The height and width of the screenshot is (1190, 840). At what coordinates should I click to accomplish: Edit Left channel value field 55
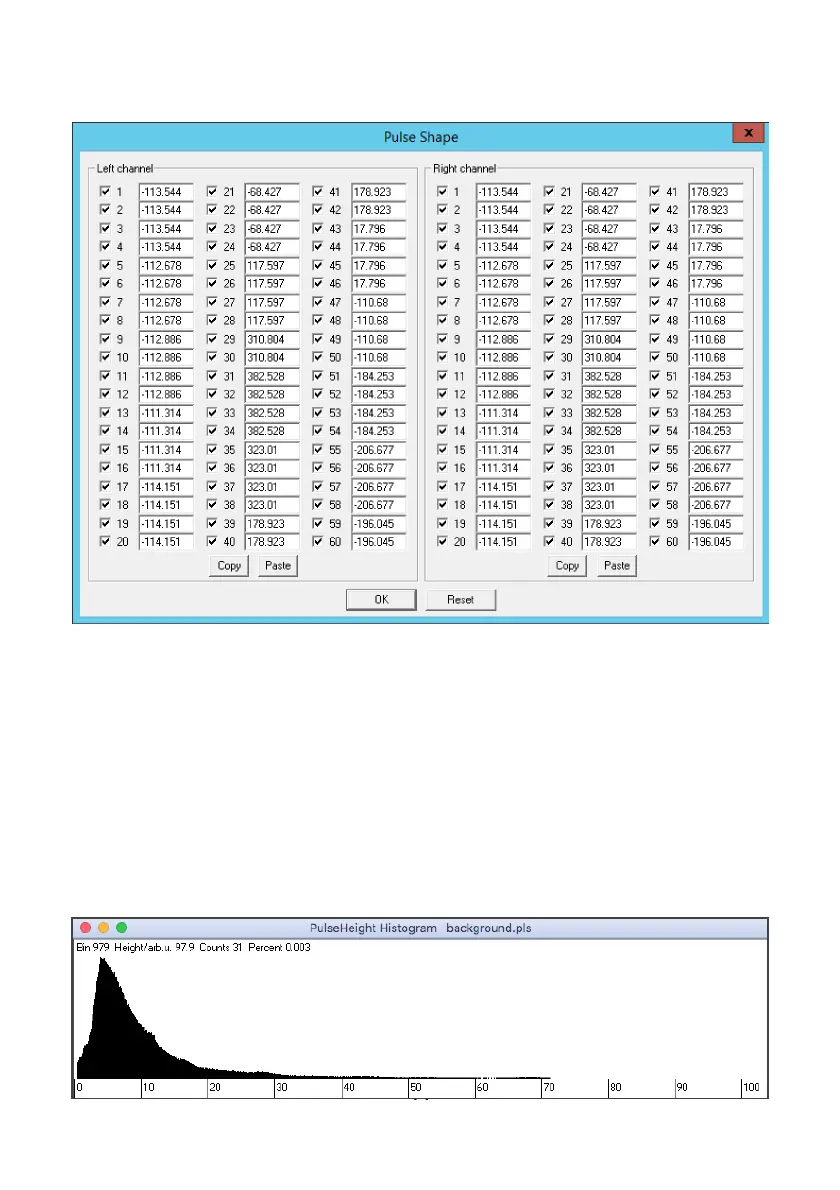point(379,449)
